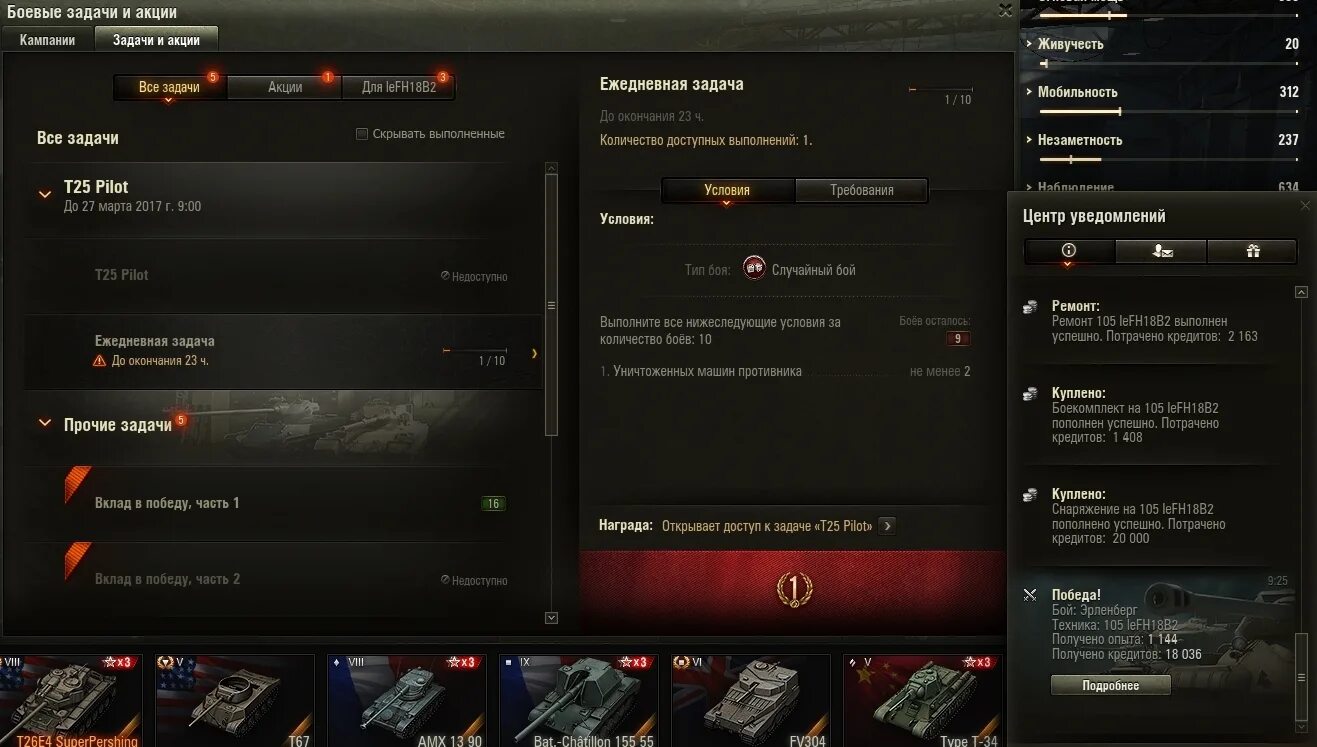Switch to the Требования tab

[x=862, y=190]
